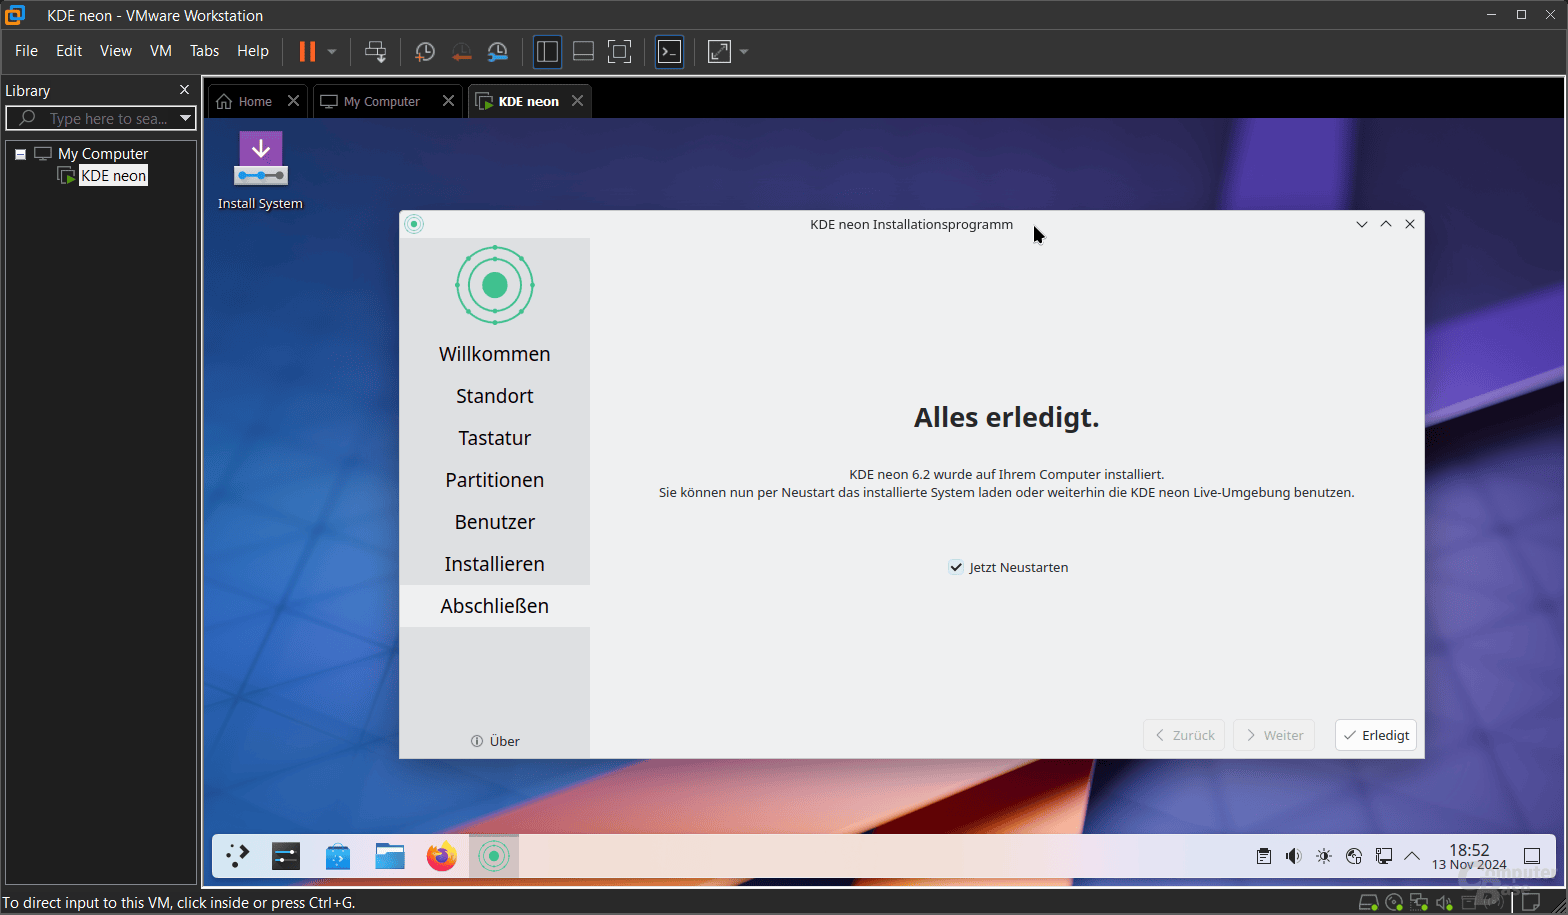The image size is (1568, 915).
Task: Open the clipboard tray icon
Action: (x=1264, y=856)
